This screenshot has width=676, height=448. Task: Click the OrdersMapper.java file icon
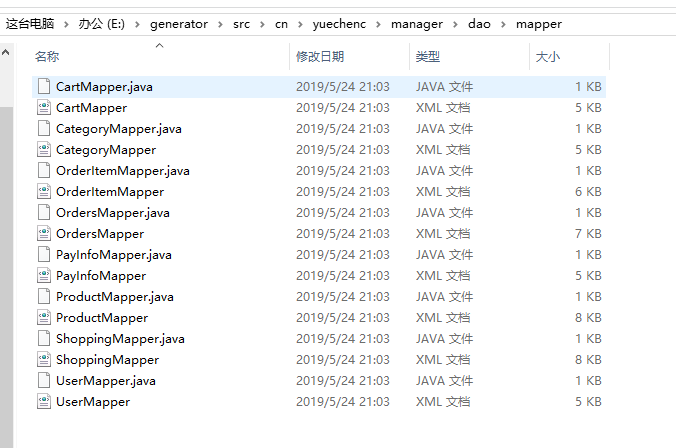(x=44, y=213)
